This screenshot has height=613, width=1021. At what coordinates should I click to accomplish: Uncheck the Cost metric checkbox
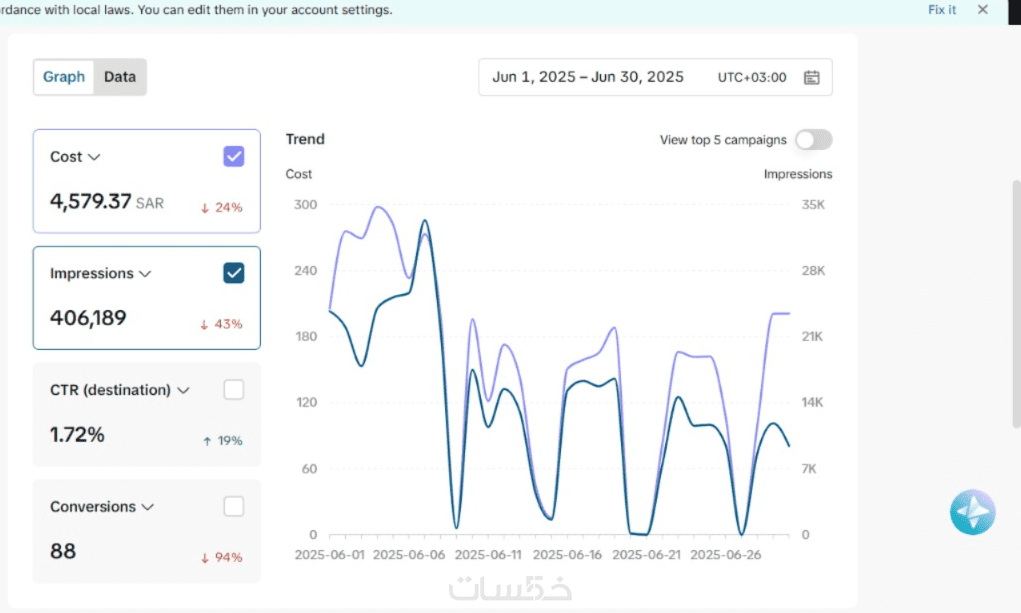[x=233, y=156]
